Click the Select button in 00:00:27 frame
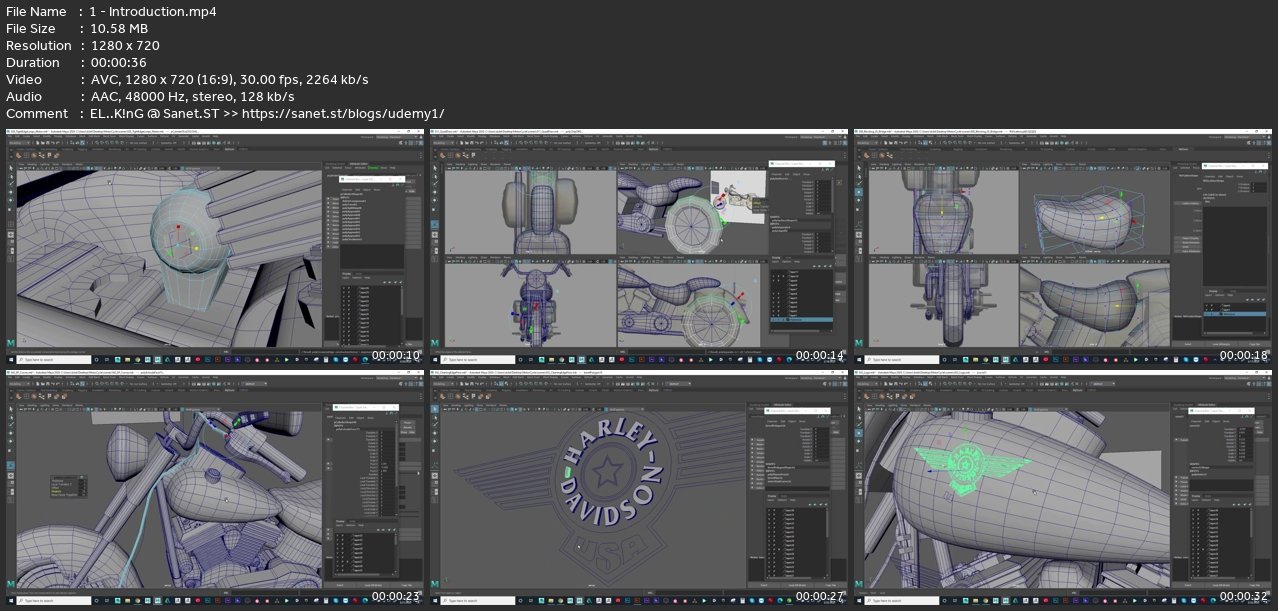Image resolution: width=1278 pixels, height=611 pixels. click(x=764, y=585)
